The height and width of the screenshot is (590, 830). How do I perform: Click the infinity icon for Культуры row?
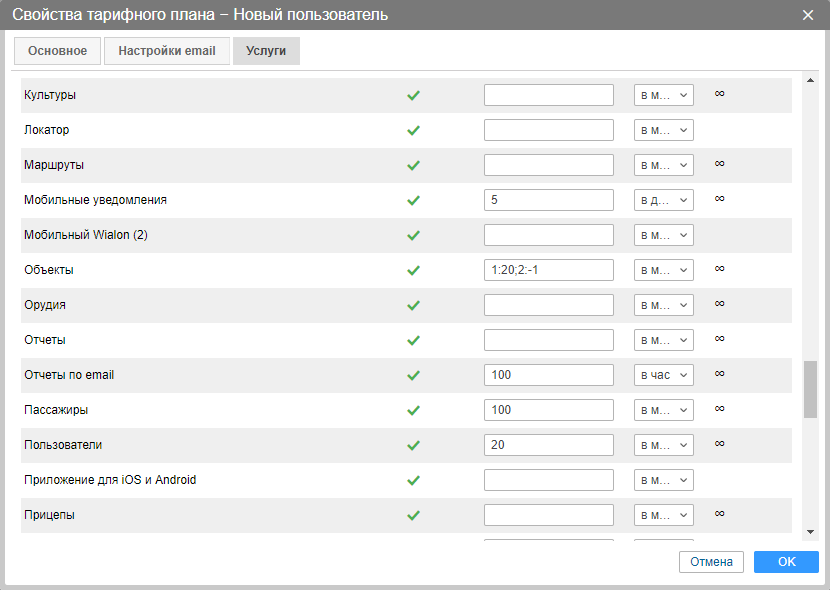click(719, 94)
